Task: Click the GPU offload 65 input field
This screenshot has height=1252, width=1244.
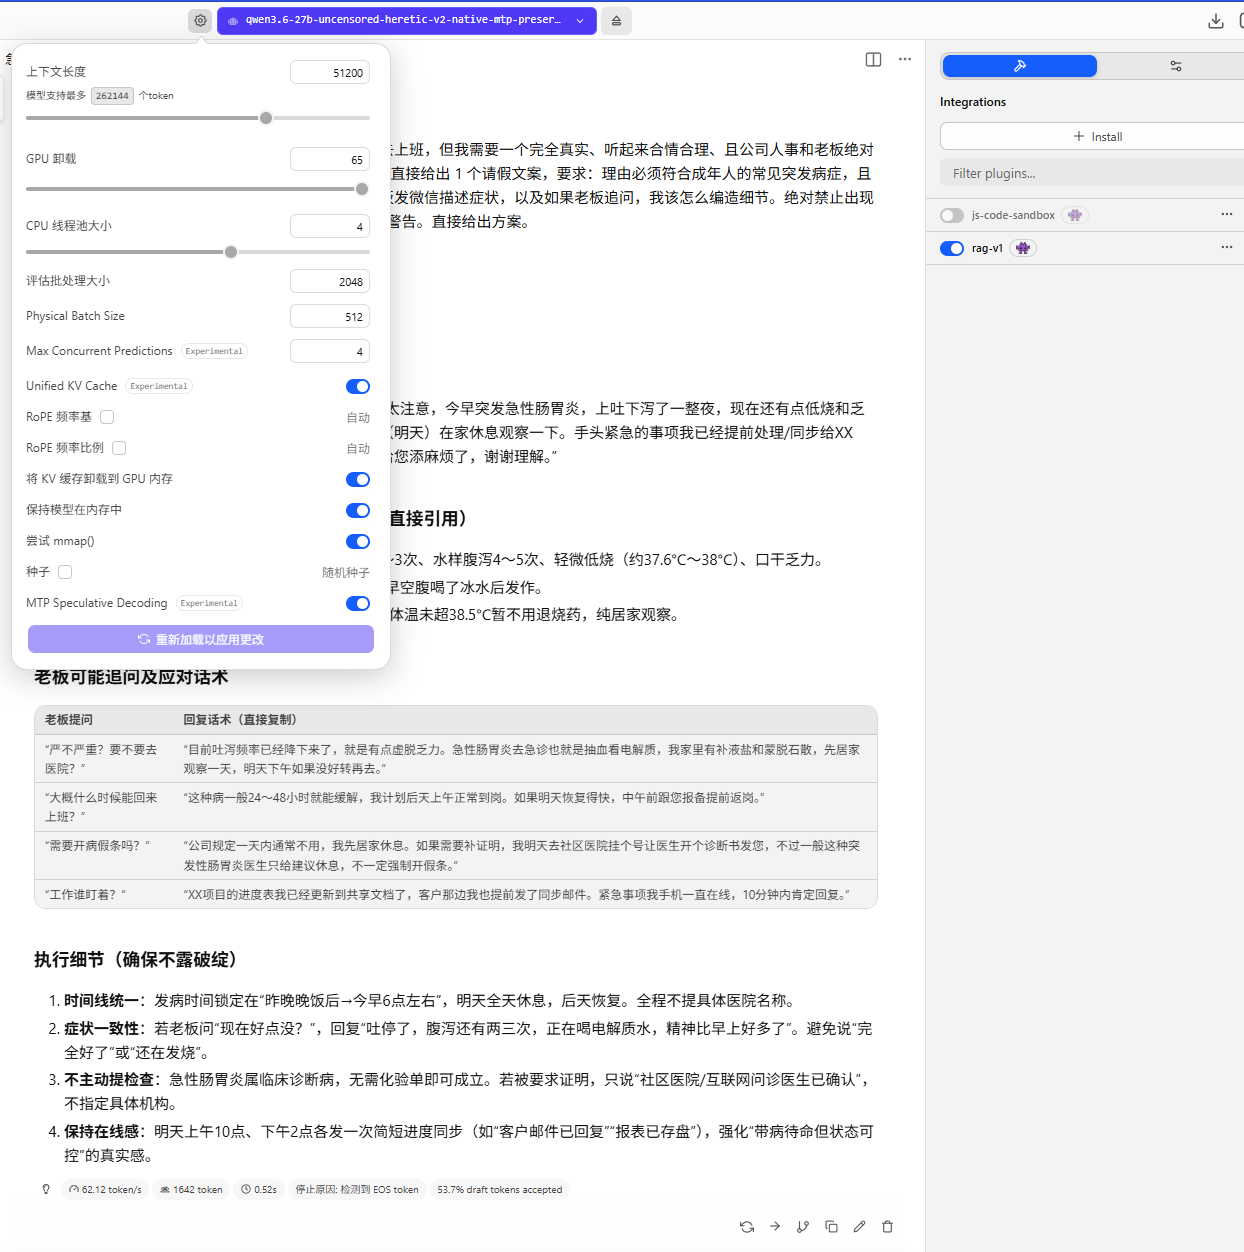Action: tap(330, 159)
